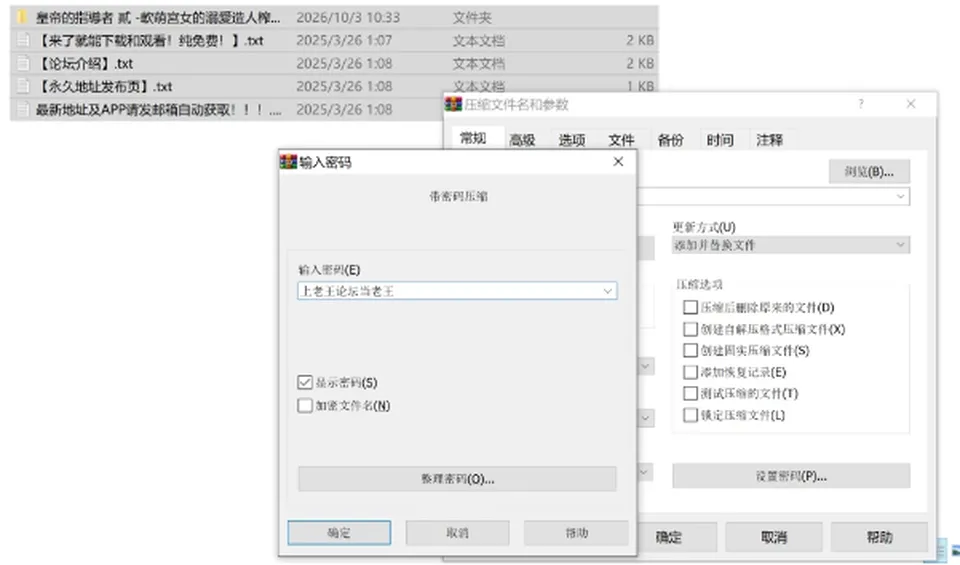Click text file icon beside 最新地址及APP请发邮箱自动获取
The height and width of the screenshot is (565, 960).
pos(23,110)
